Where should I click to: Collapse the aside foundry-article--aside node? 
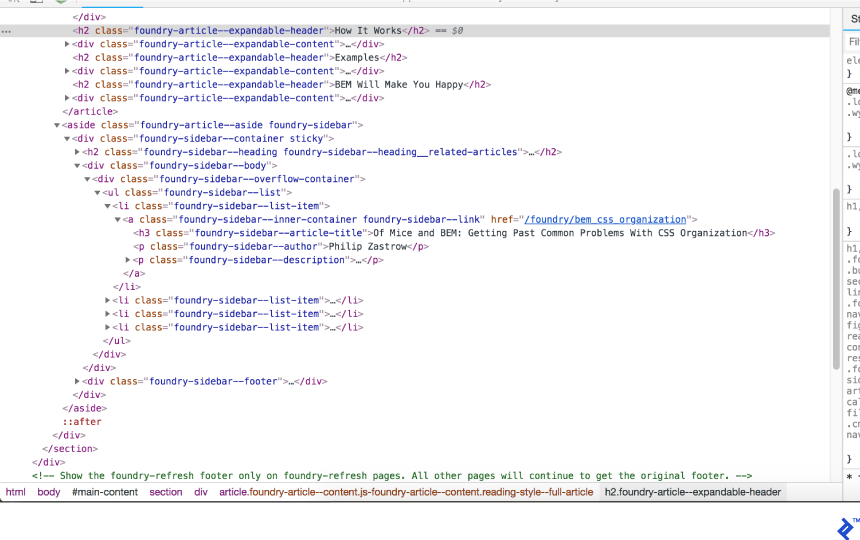click(x=56, y=125)
